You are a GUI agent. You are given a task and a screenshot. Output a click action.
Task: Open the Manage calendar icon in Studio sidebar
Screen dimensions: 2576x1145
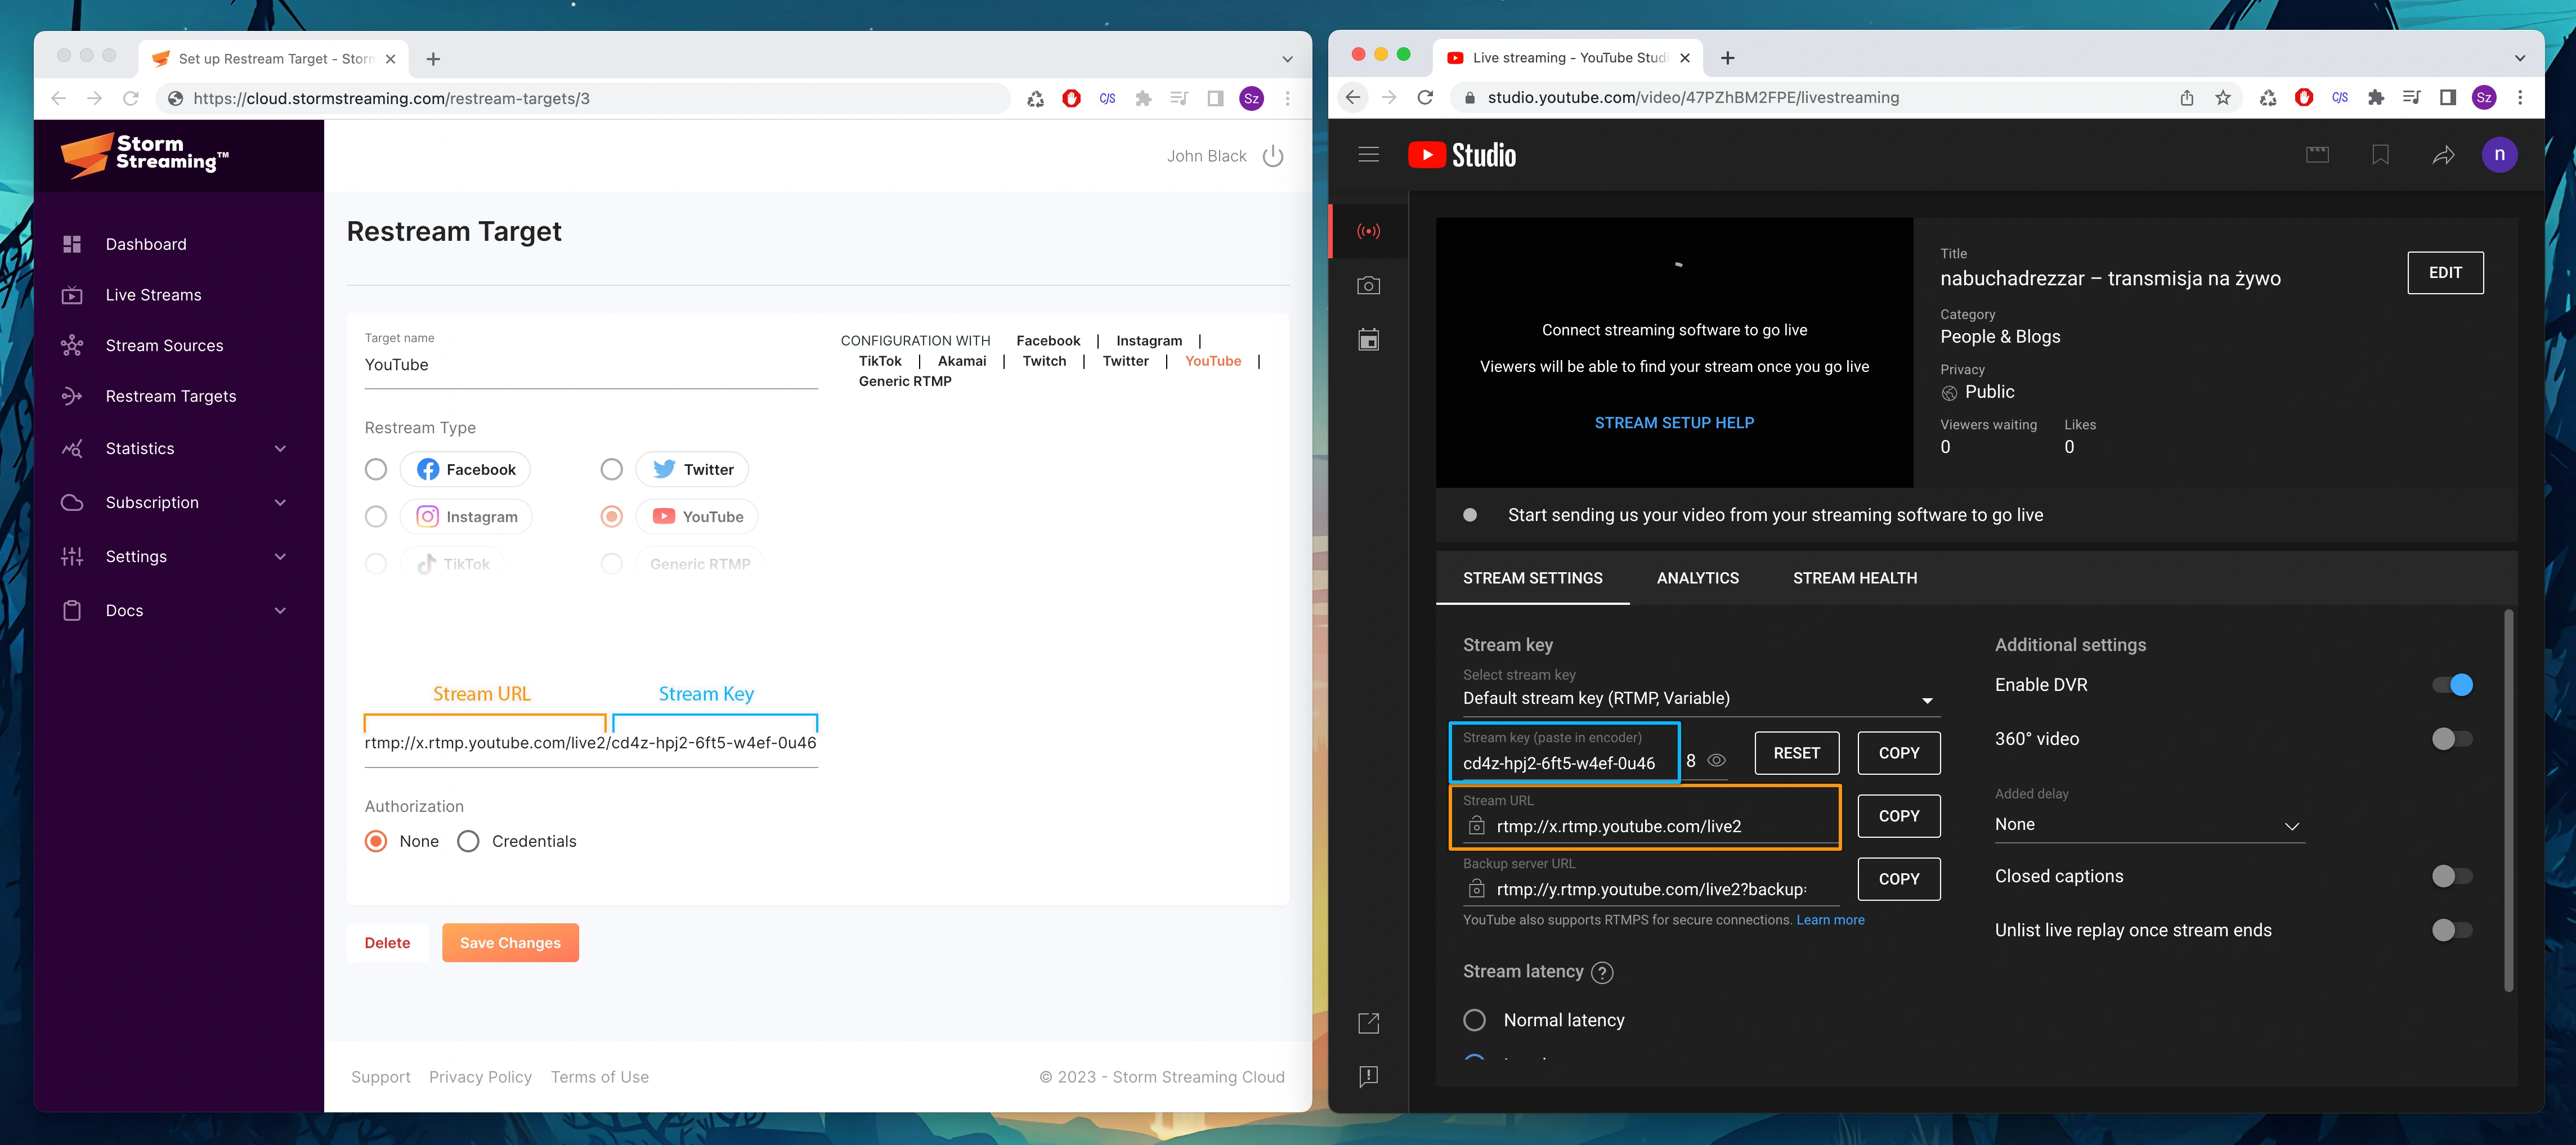tap(1368, 340)
